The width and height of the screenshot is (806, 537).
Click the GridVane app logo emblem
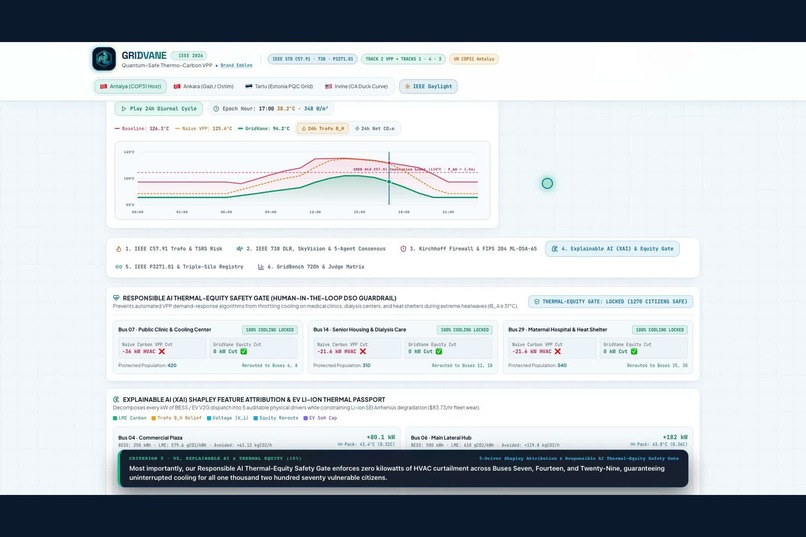click(104, 59)
